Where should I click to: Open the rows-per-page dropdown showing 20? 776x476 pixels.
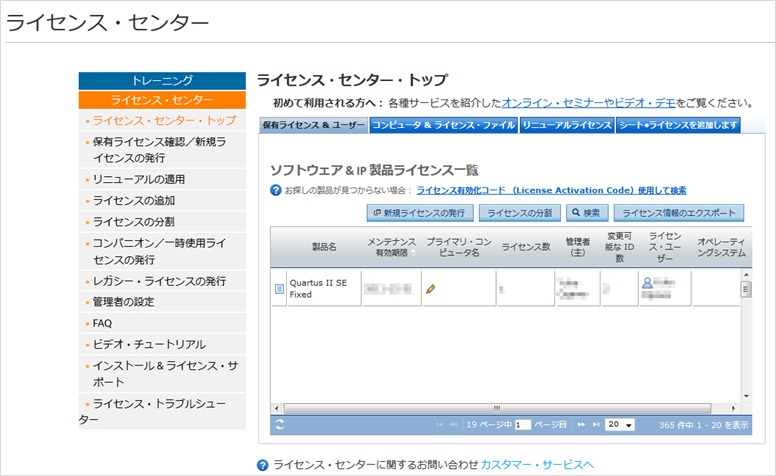click(x=620, y=425)
